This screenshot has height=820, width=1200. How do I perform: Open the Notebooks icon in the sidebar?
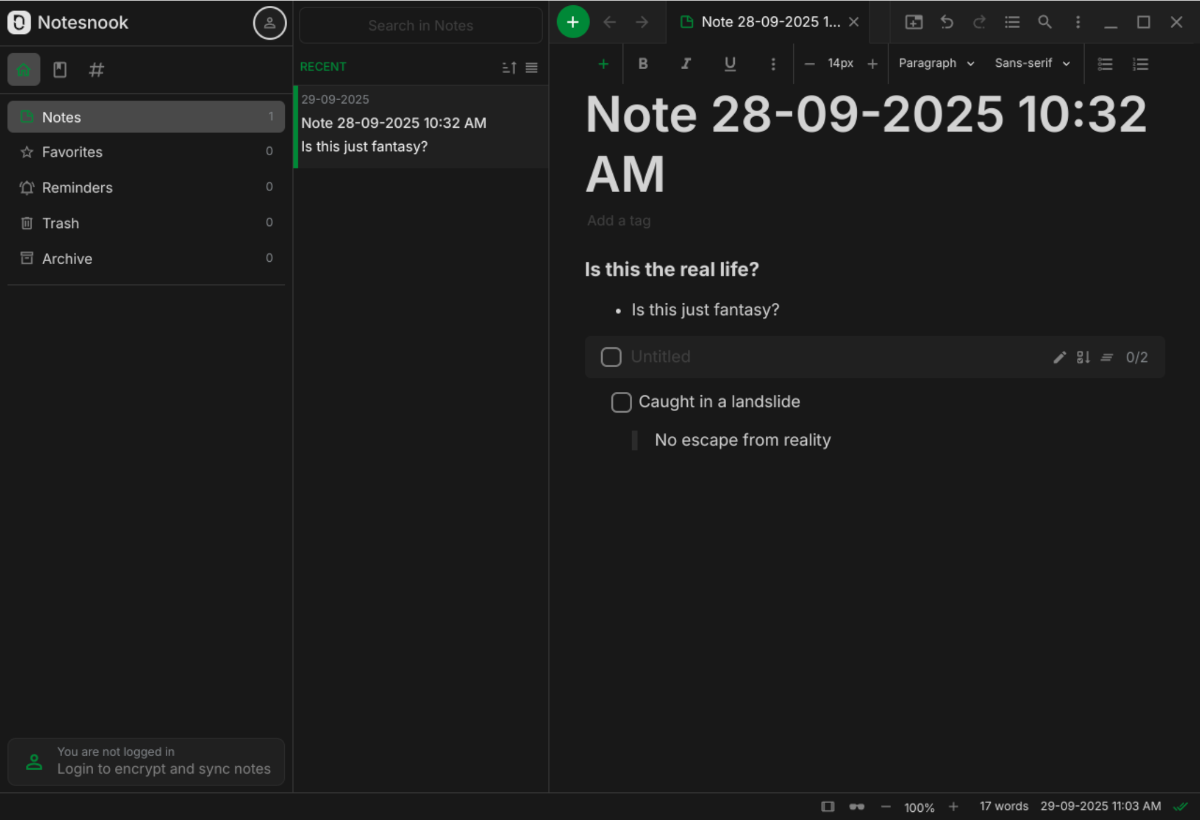click(60, 70)
